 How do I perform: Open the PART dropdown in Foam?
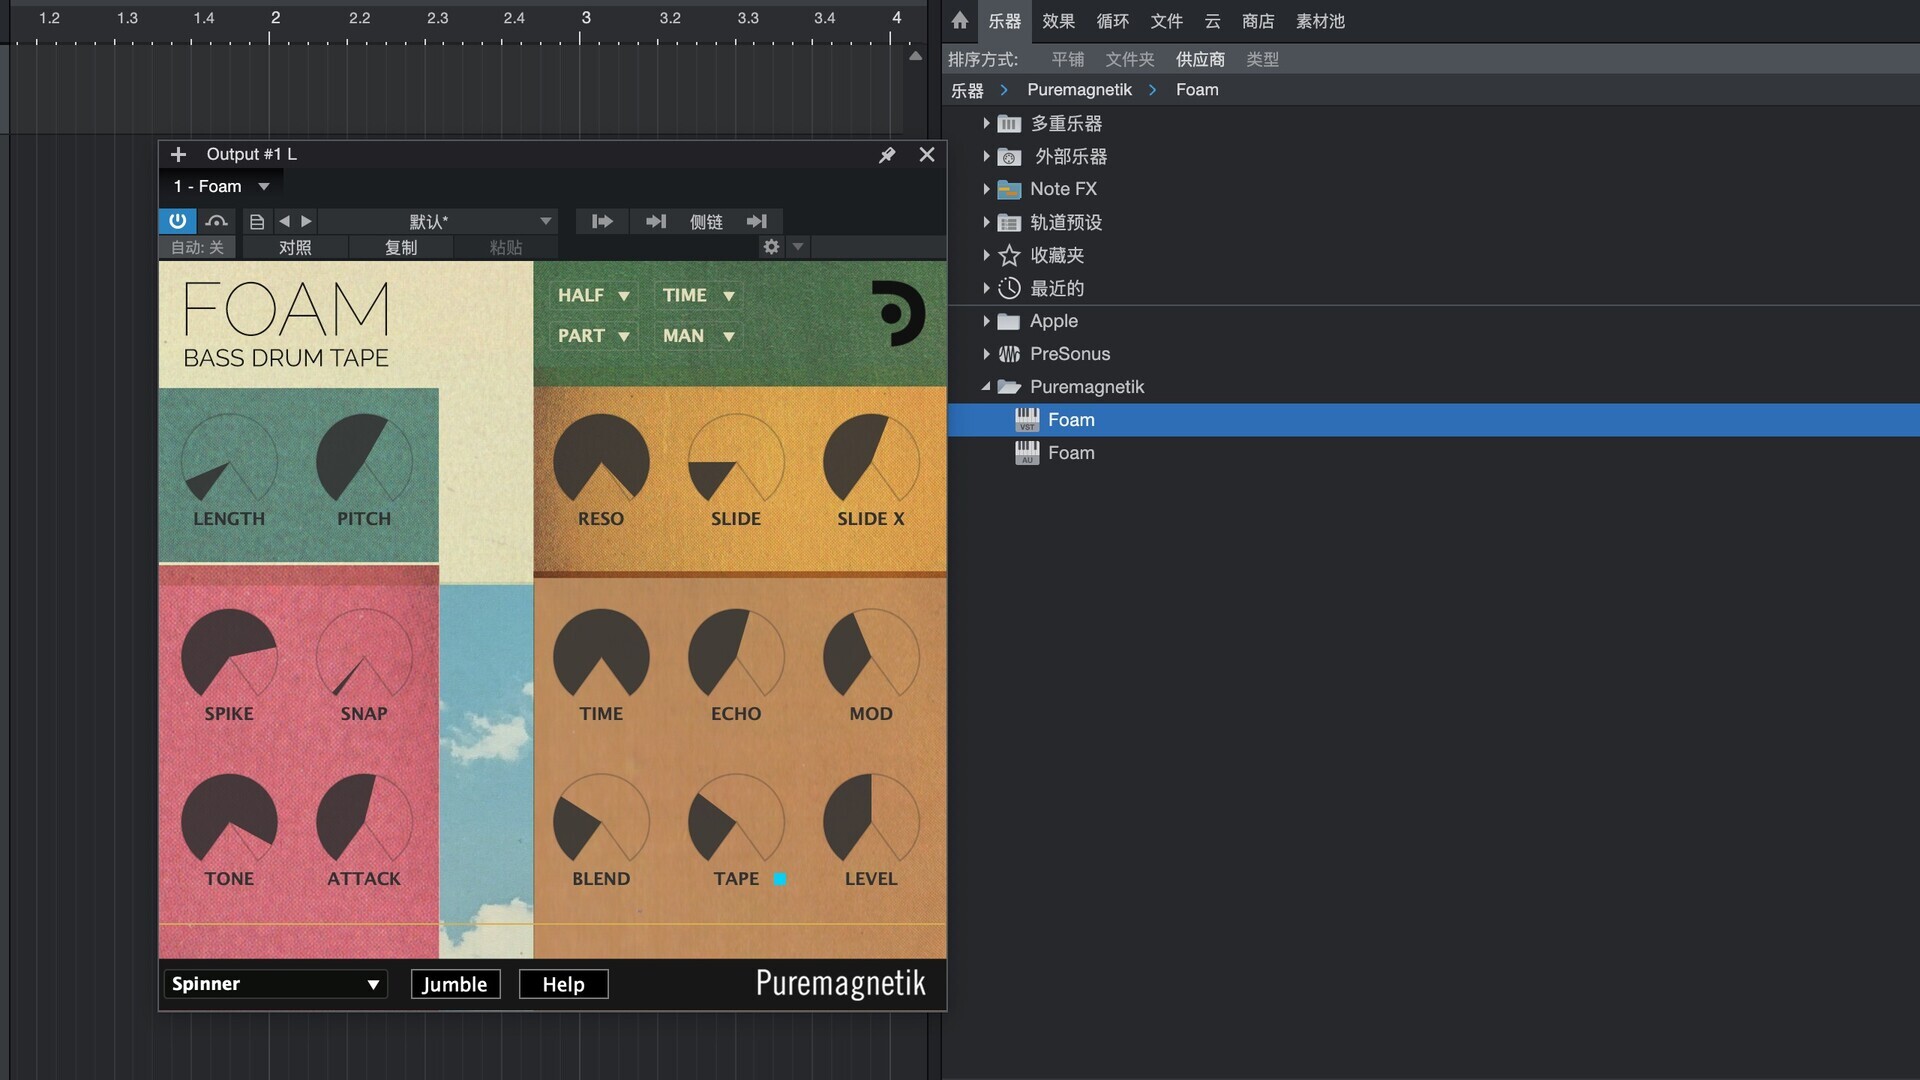(593, 336)
